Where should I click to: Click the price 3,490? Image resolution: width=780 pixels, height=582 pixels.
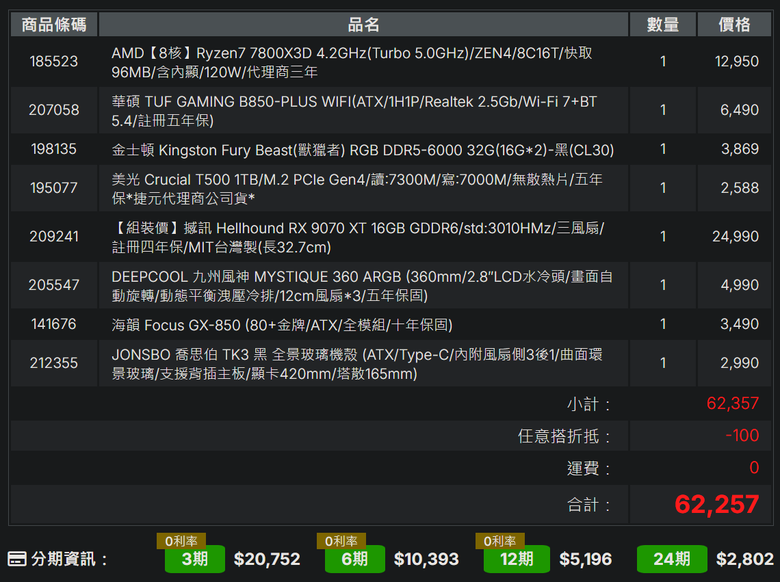point(740,324)
